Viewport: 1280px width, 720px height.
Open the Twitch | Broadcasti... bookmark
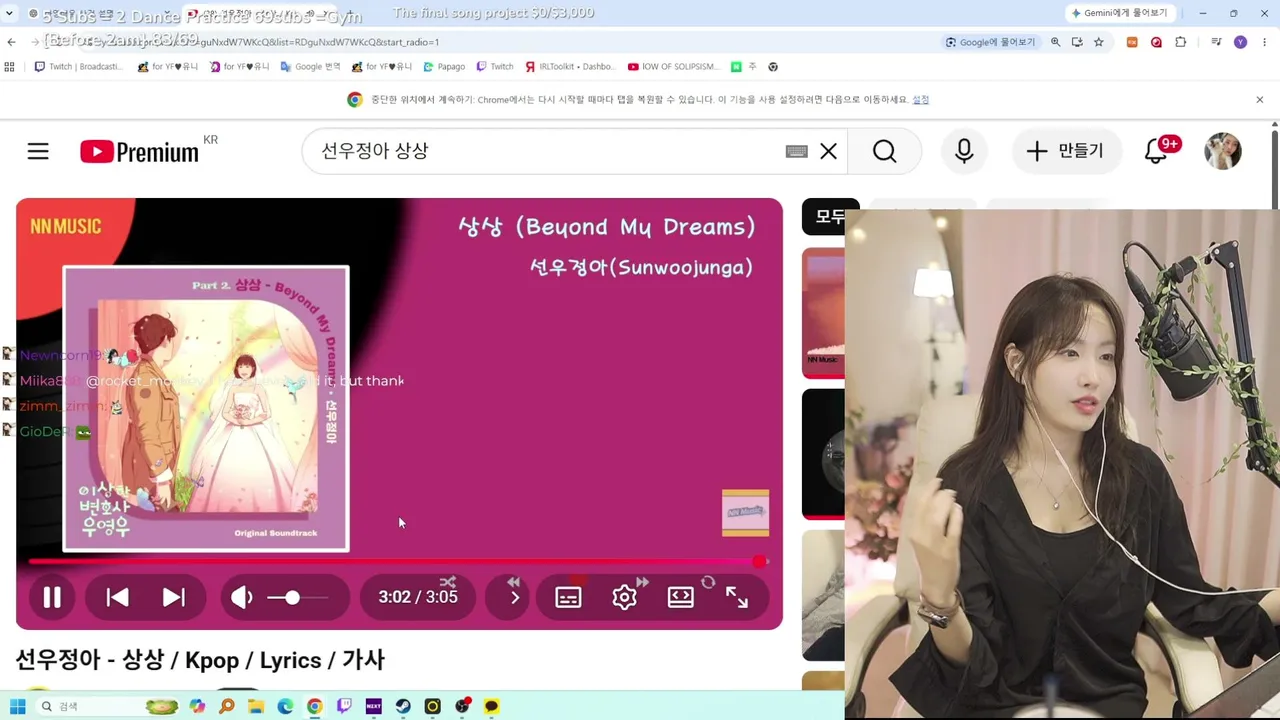click(78, 67)
